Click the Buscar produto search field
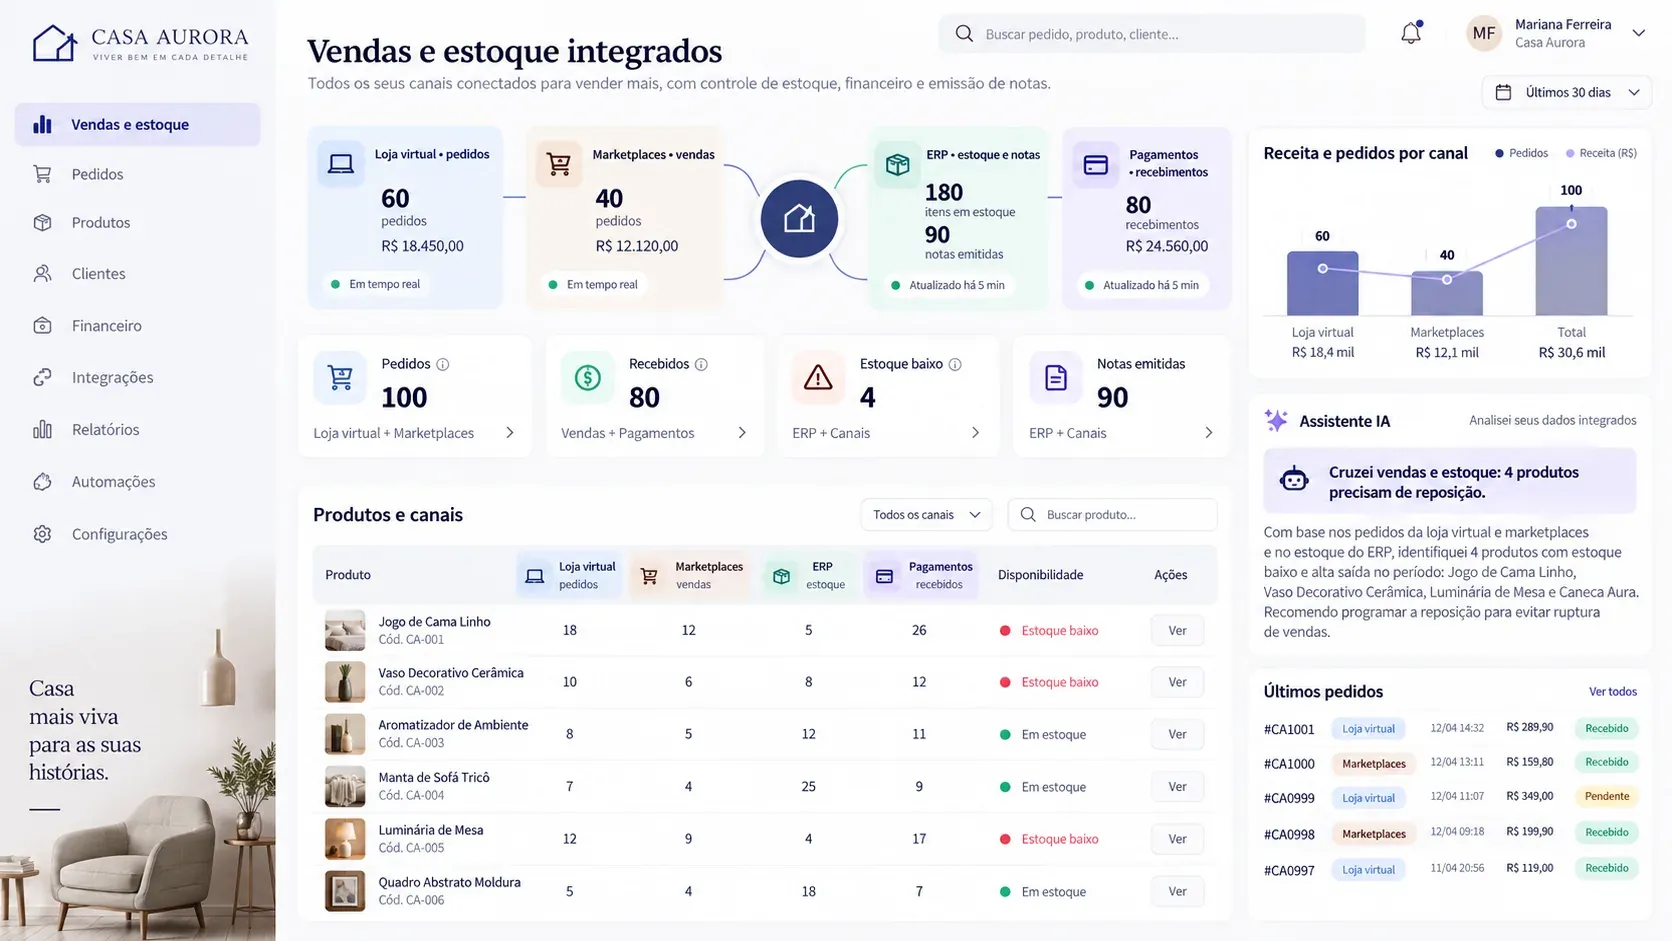1672x941 pixels. pos(1113,515)
